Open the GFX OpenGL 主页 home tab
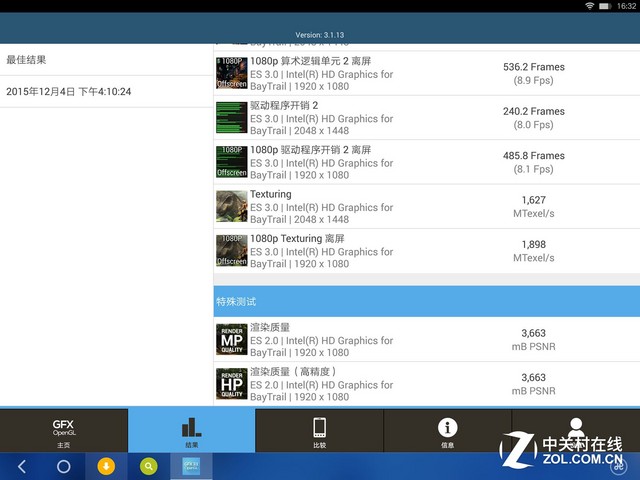This screenshot has height=480, width=640. point(64,431)
